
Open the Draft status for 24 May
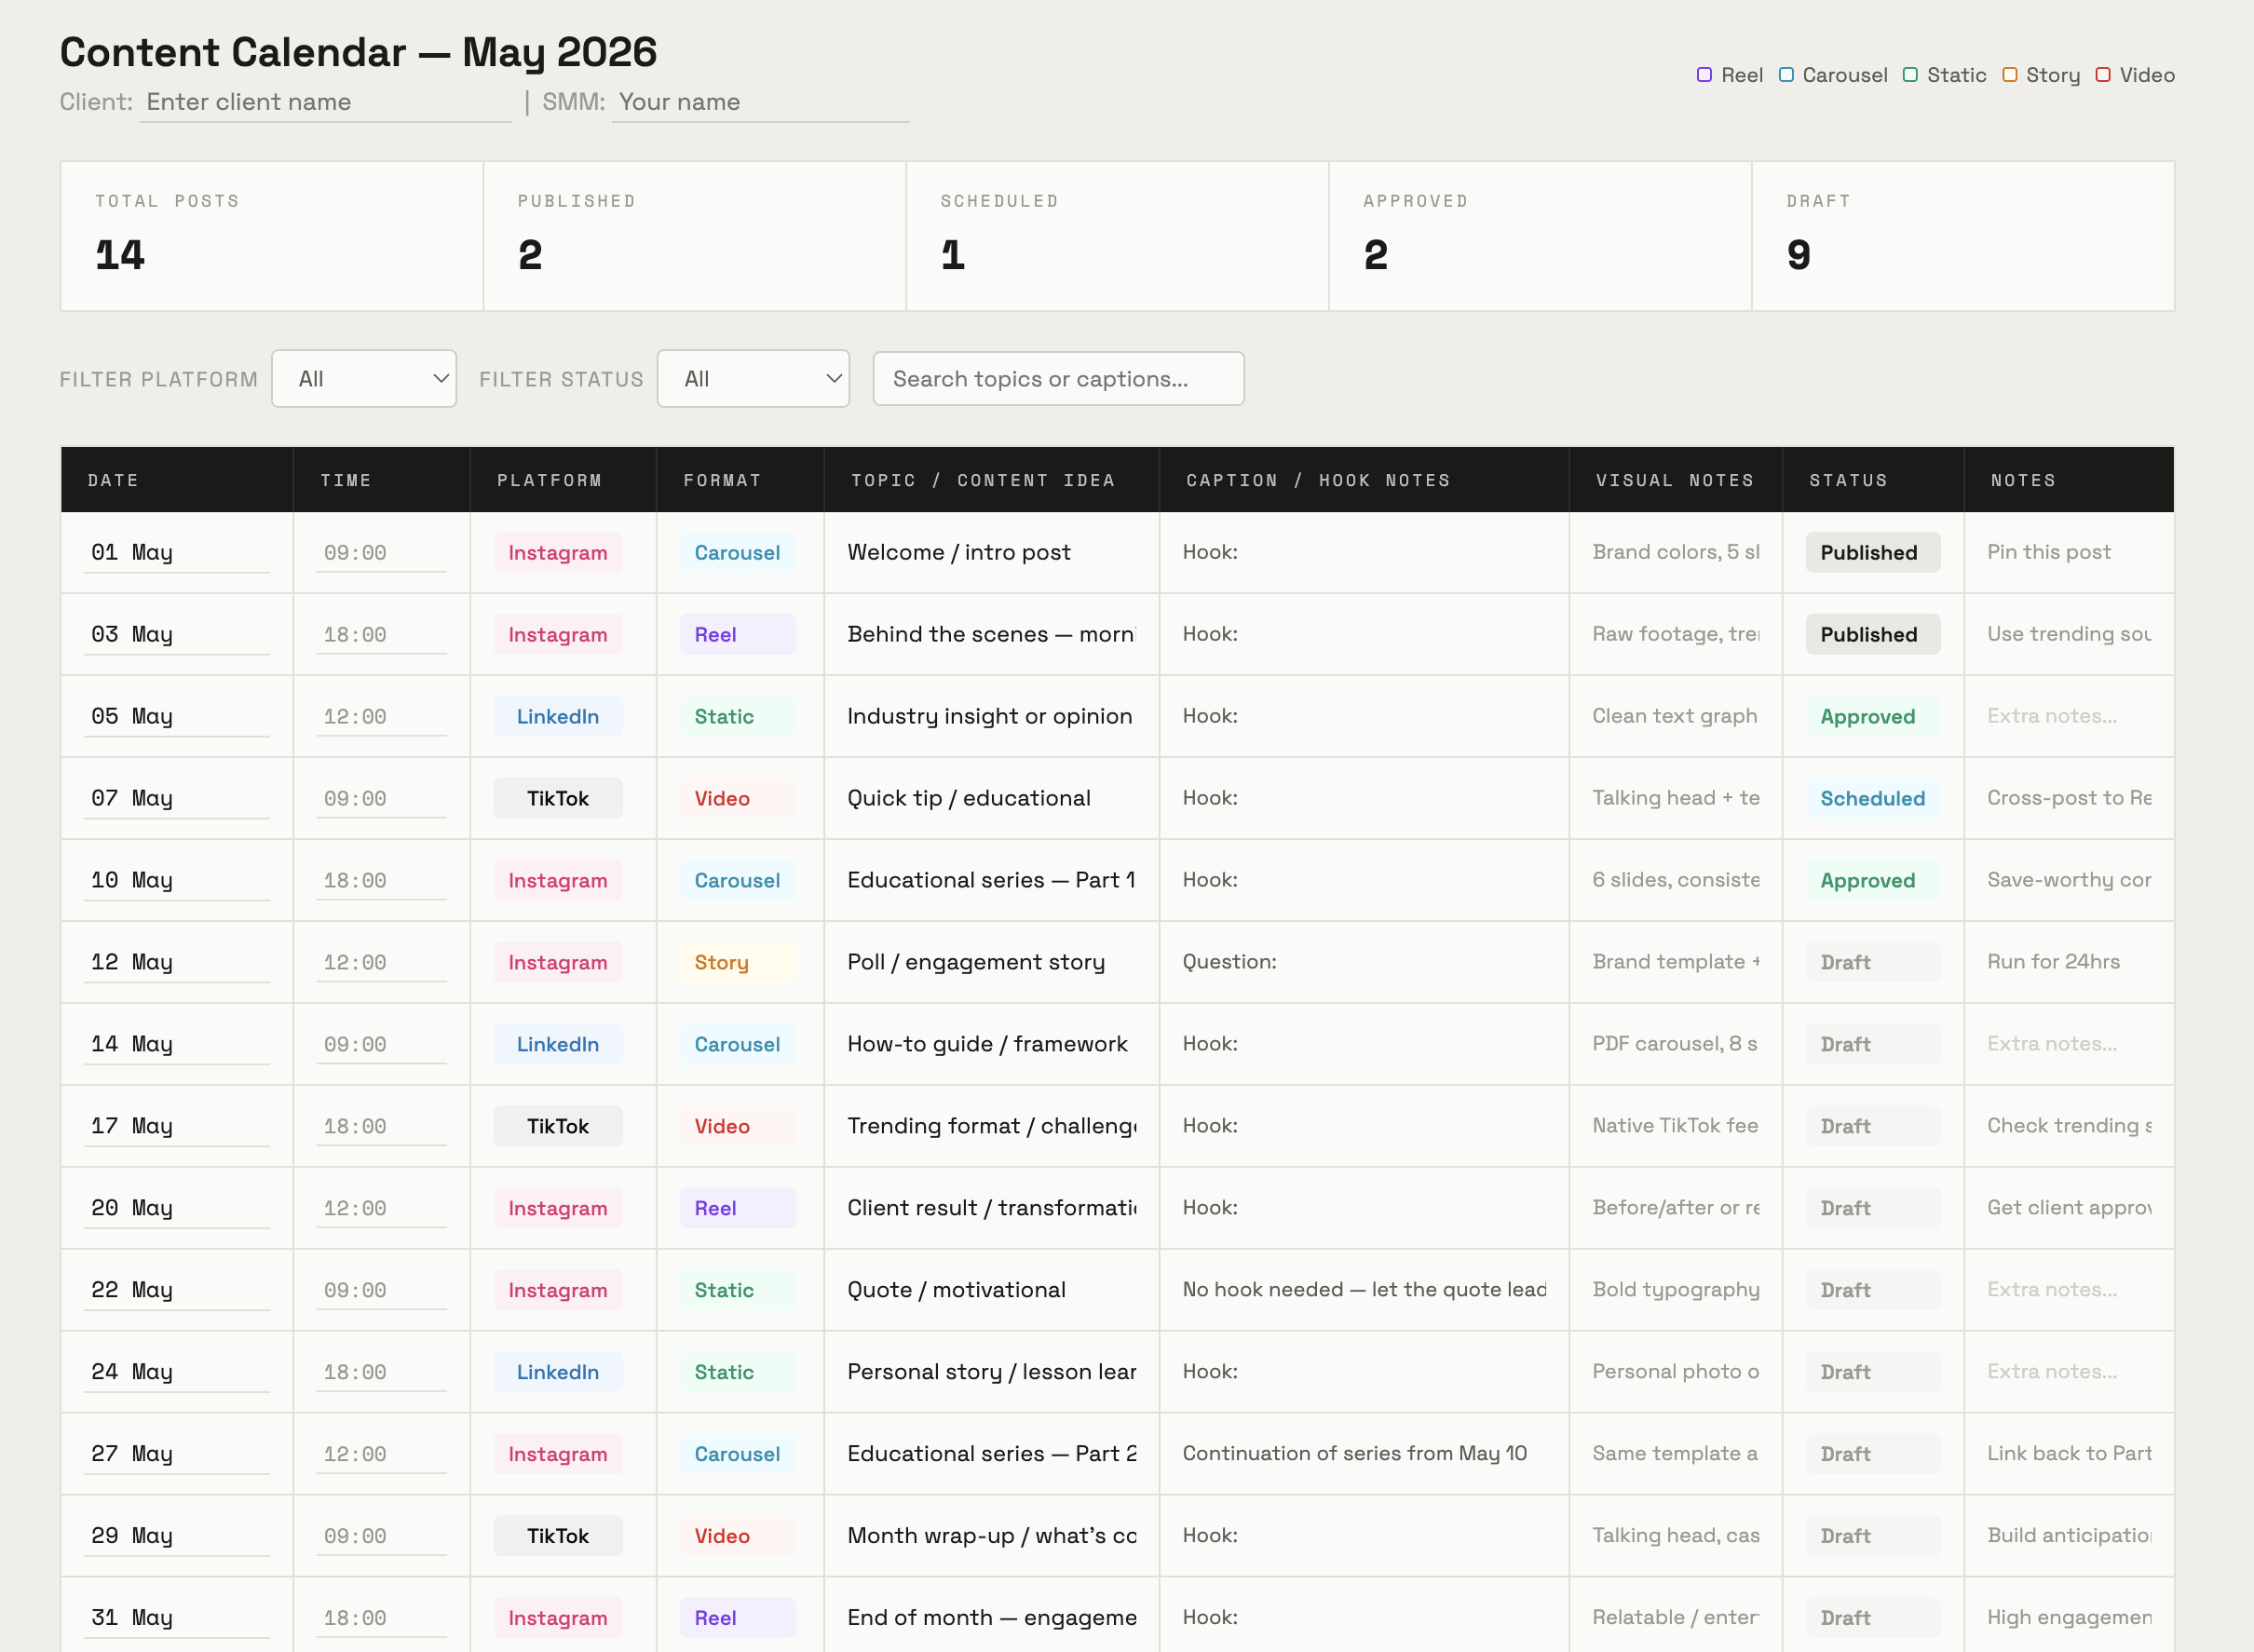tap(1872, 1373)
